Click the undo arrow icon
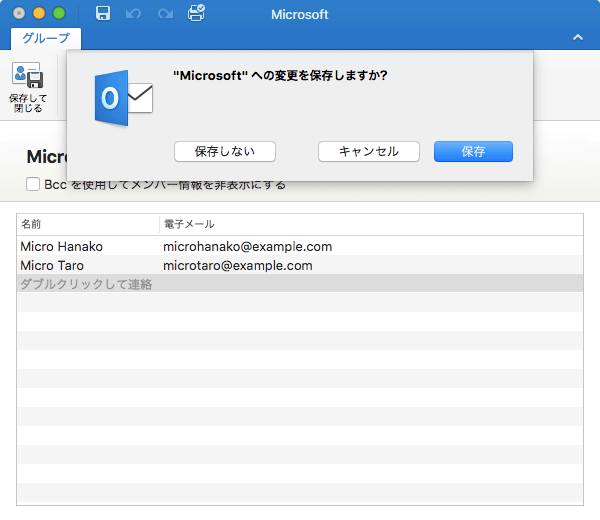The height and width of the screenshot is (520, 600). [x=133, y=14]
